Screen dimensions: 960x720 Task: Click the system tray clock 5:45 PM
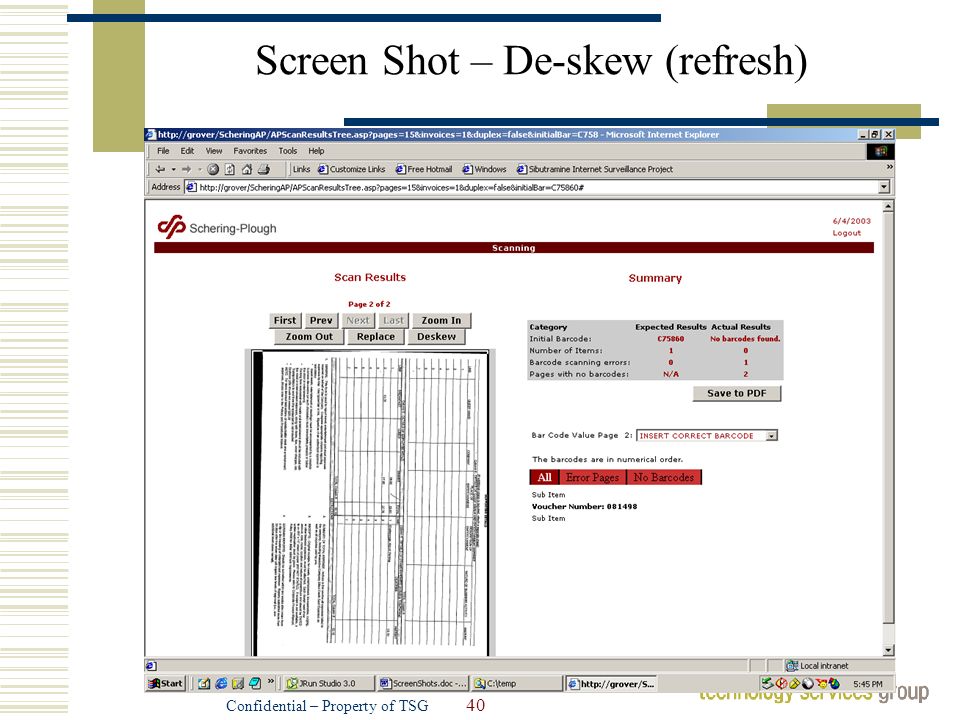click(x=868, y=684)
